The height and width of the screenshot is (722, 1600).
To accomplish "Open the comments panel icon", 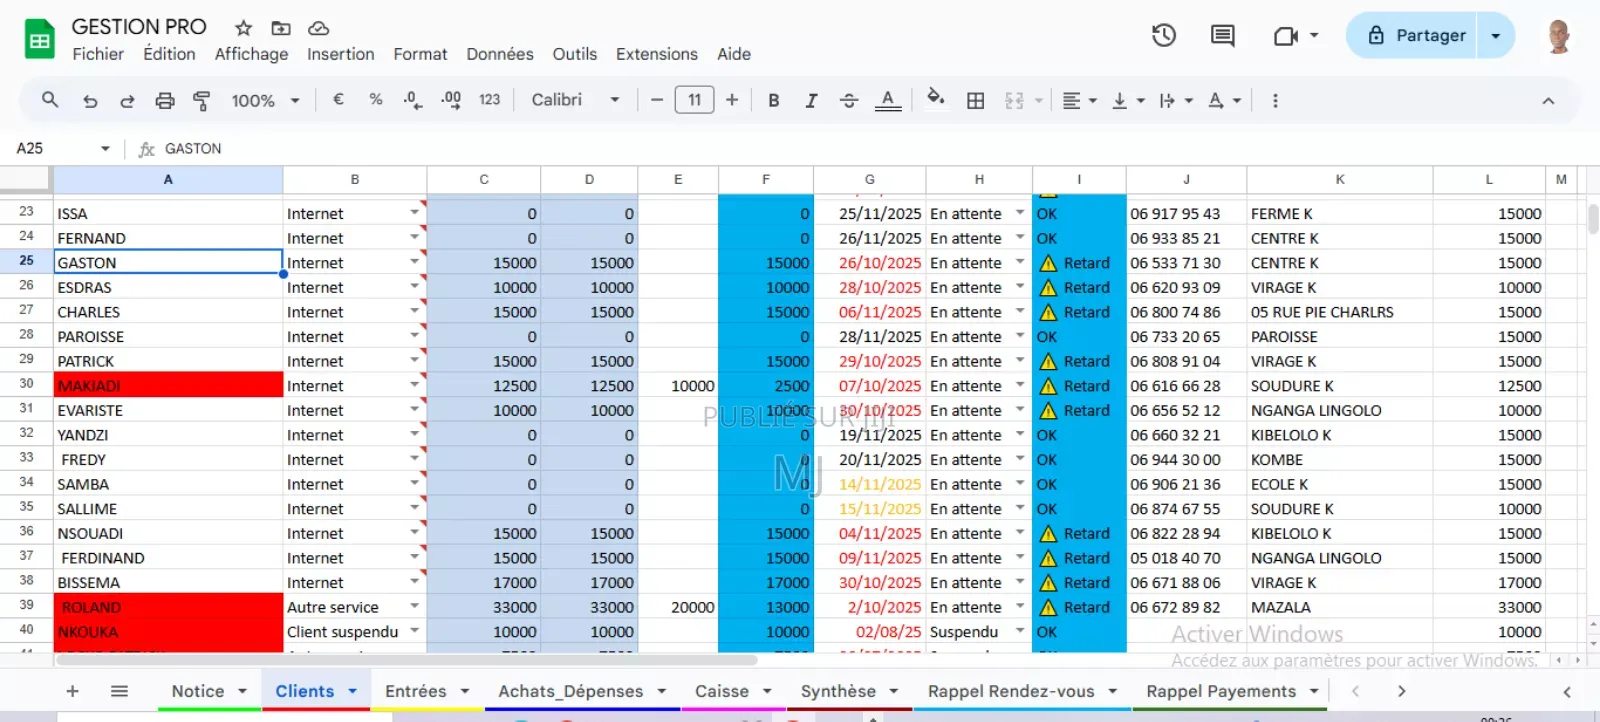I will 1222,36.
